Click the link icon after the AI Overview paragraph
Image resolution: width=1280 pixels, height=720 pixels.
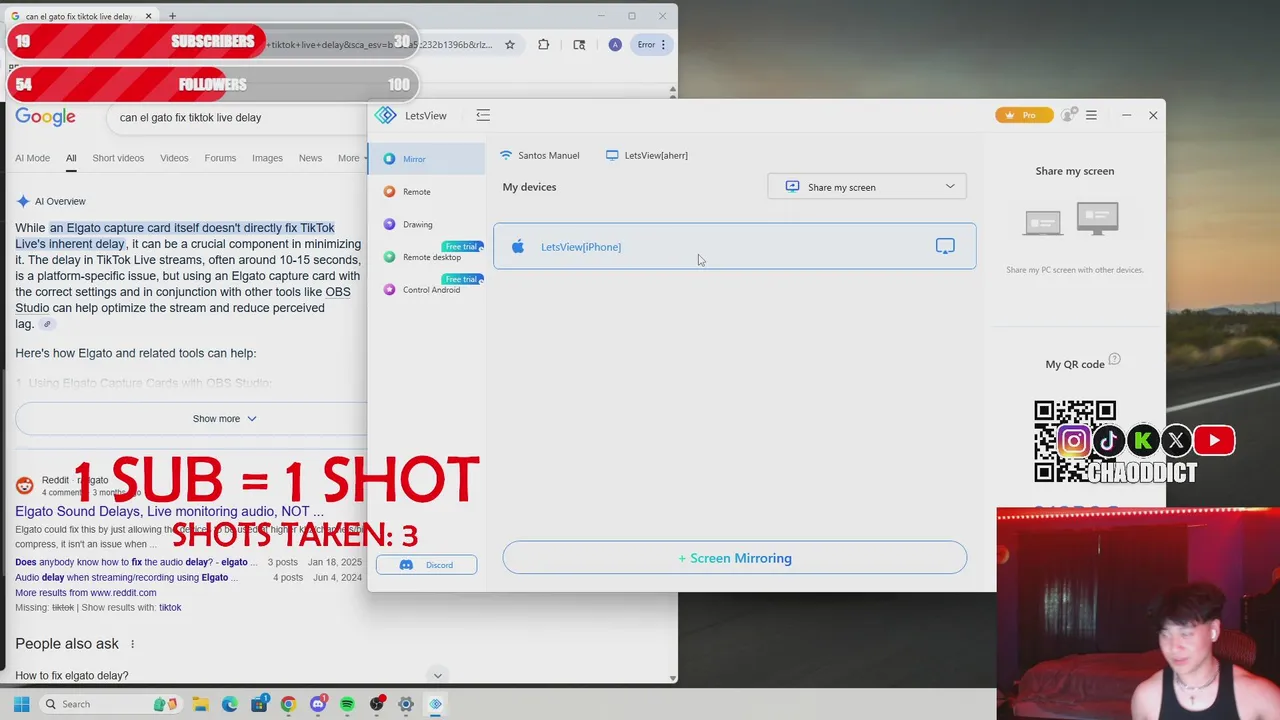(47, 324)
